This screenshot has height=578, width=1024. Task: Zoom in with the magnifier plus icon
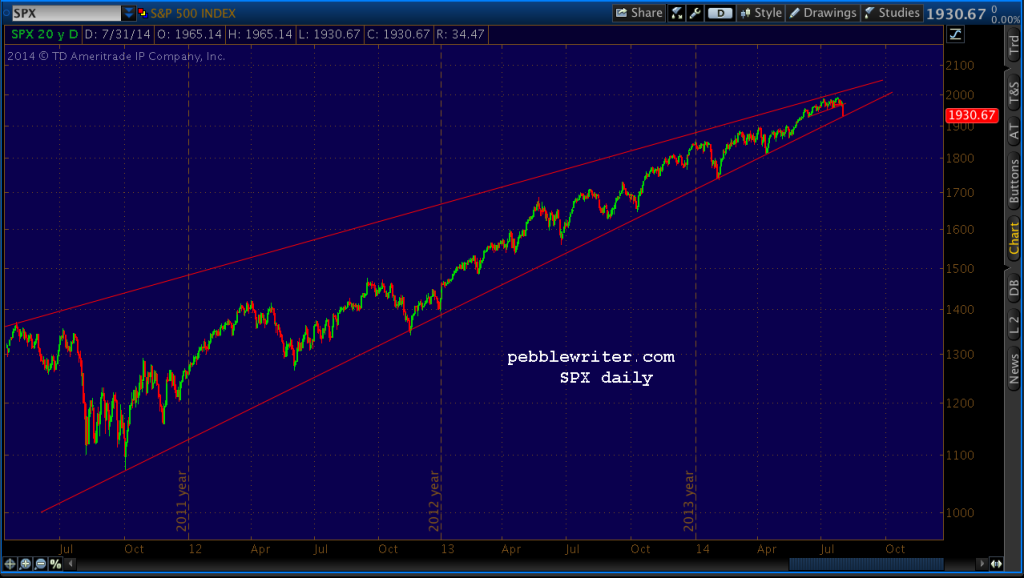point(25,564)
